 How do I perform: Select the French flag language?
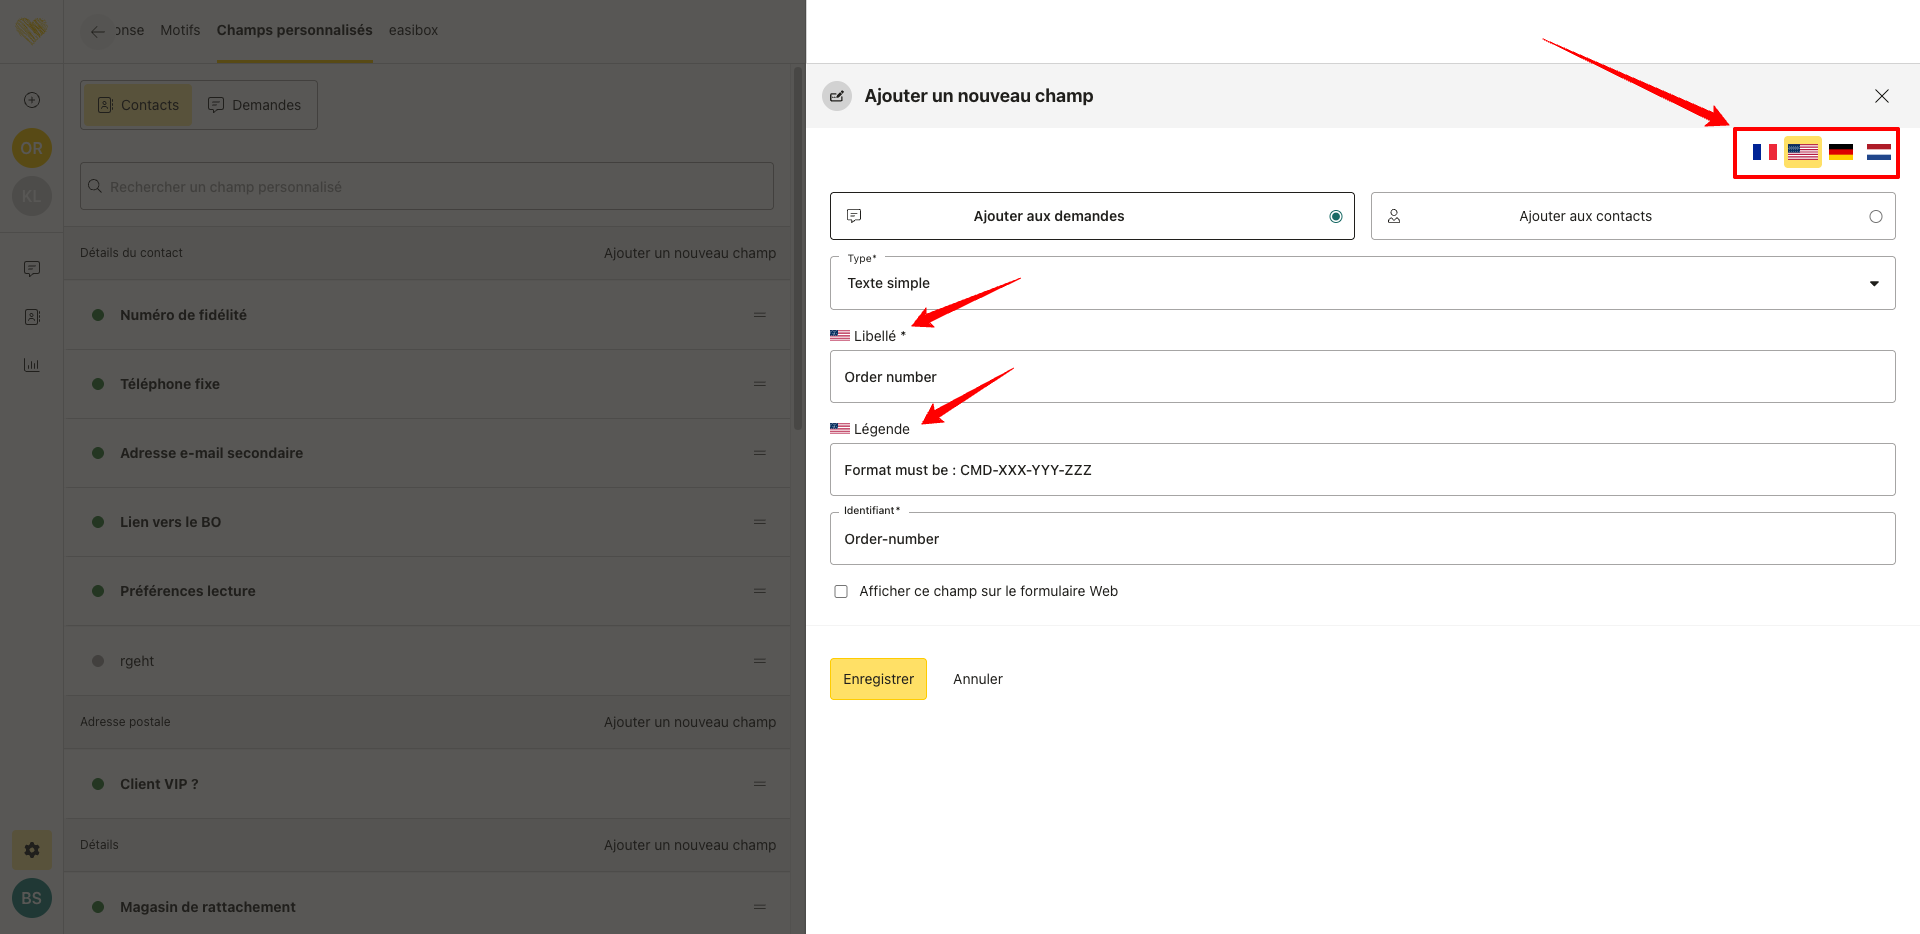click(x=1764, y=152)
